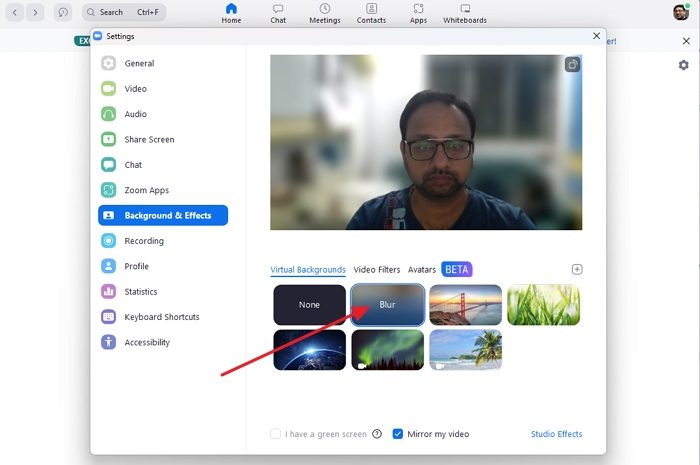Open the Audio settings section

click(x=136, y=114)
